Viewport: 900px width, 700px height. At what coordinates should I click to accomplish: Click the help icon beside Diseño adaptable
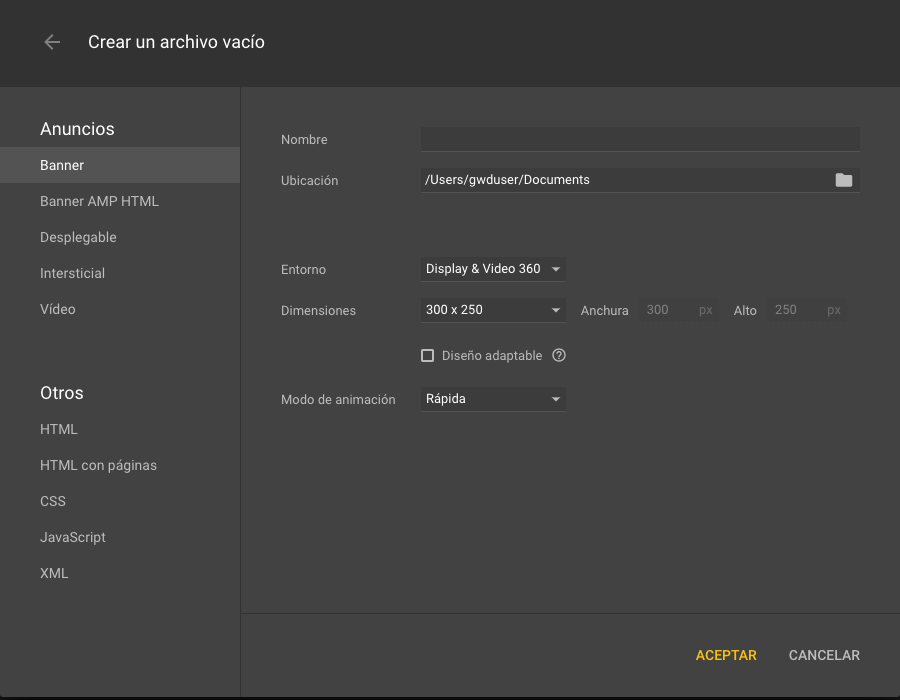559,355
